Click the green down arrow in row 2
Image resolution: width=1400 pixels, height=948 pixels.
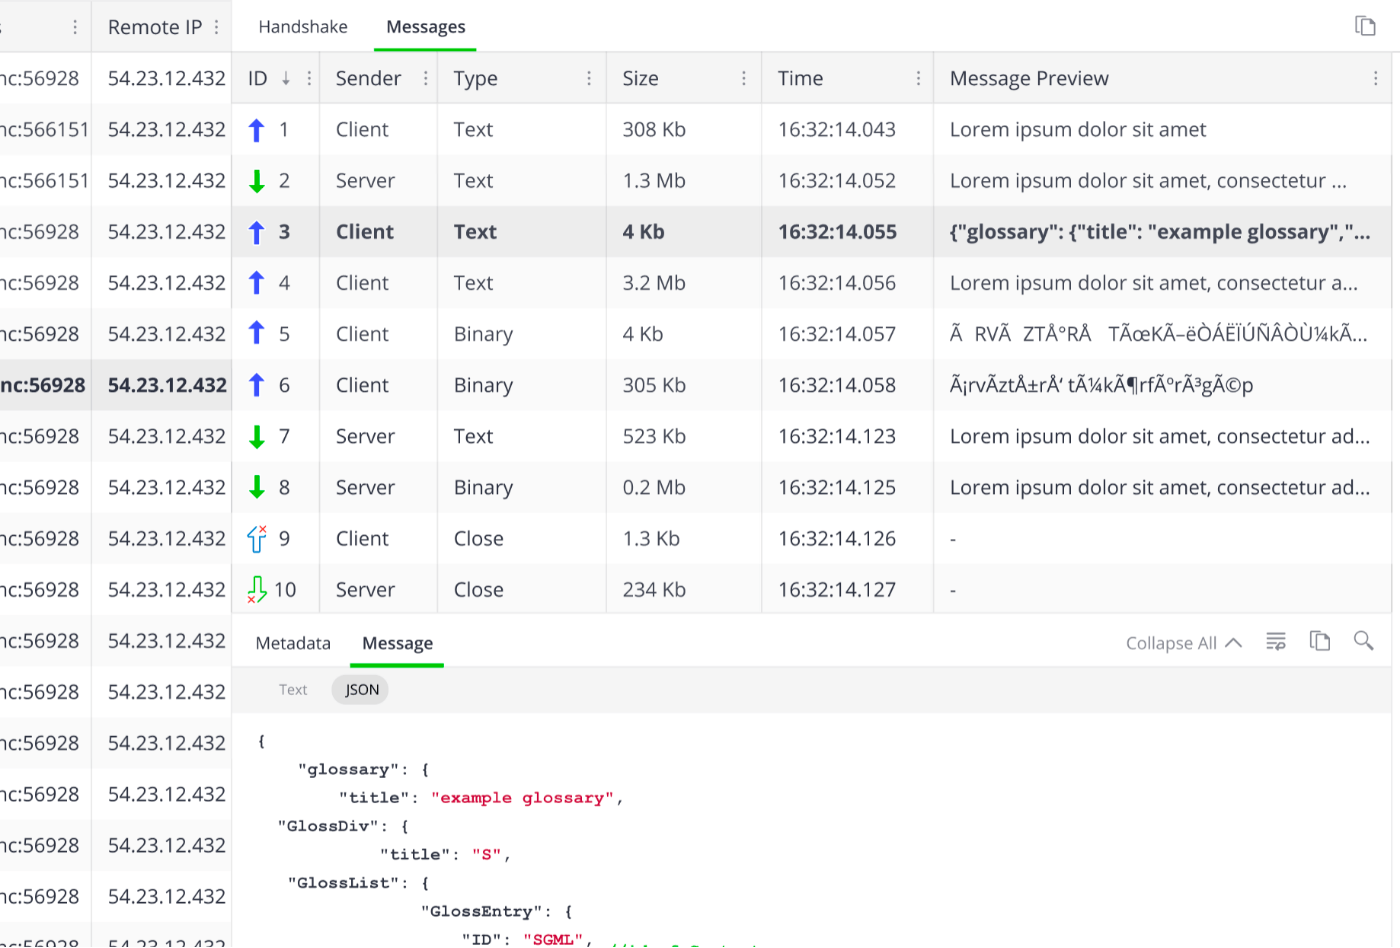click(256, 181)
